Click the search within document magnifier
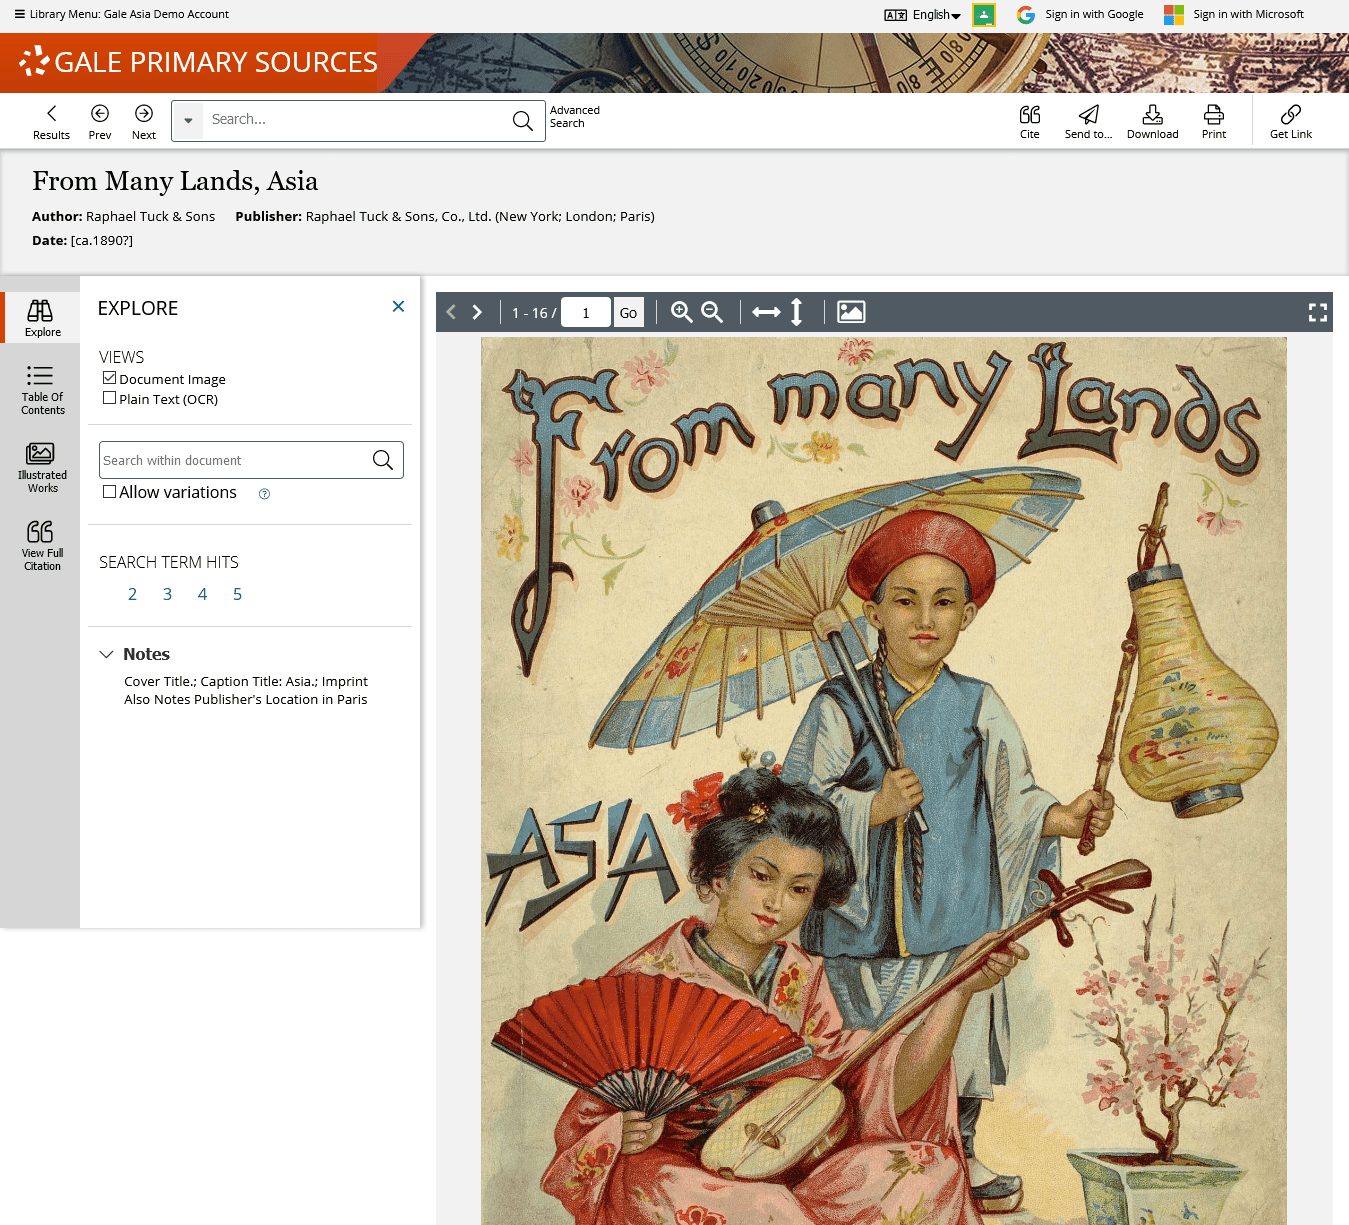Screen dimensions: 1349x1225 [383, 460]
